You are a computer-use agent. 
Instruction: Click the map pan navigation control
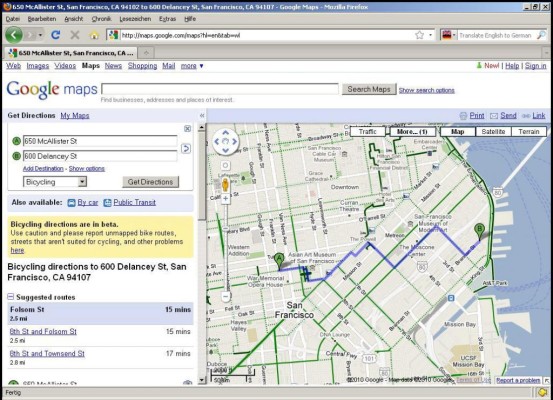[225, 142]
